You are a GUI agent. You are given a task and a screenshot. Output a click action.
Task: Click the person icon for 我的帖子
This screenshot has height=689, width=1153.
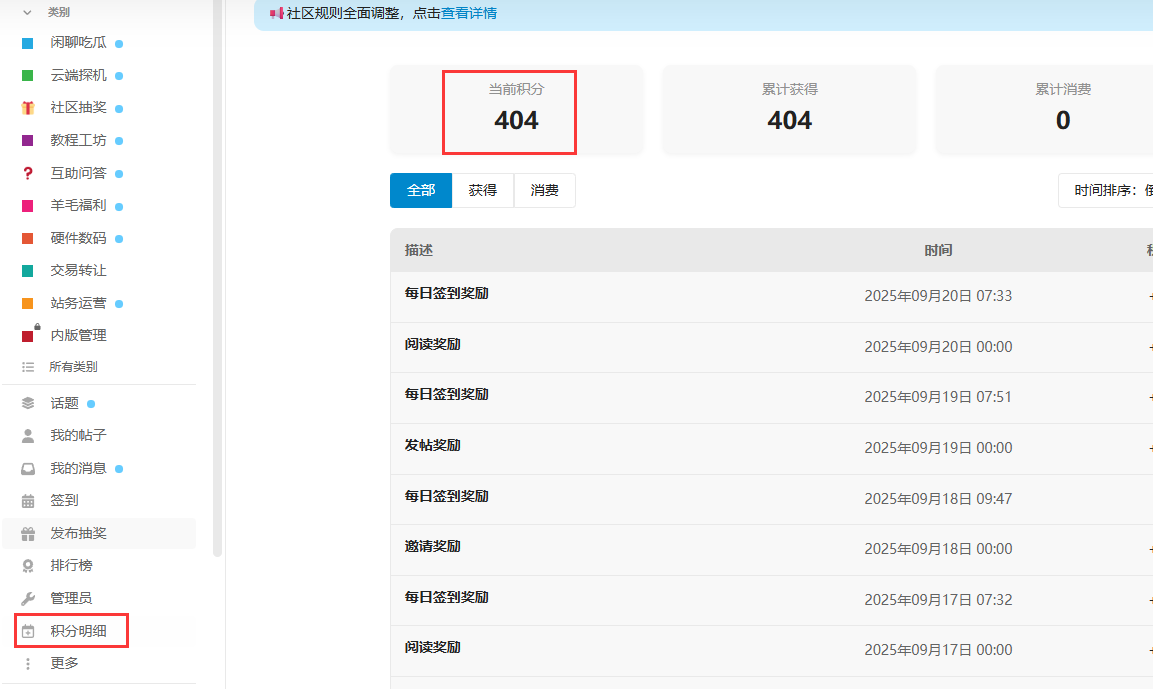(28, 436)
